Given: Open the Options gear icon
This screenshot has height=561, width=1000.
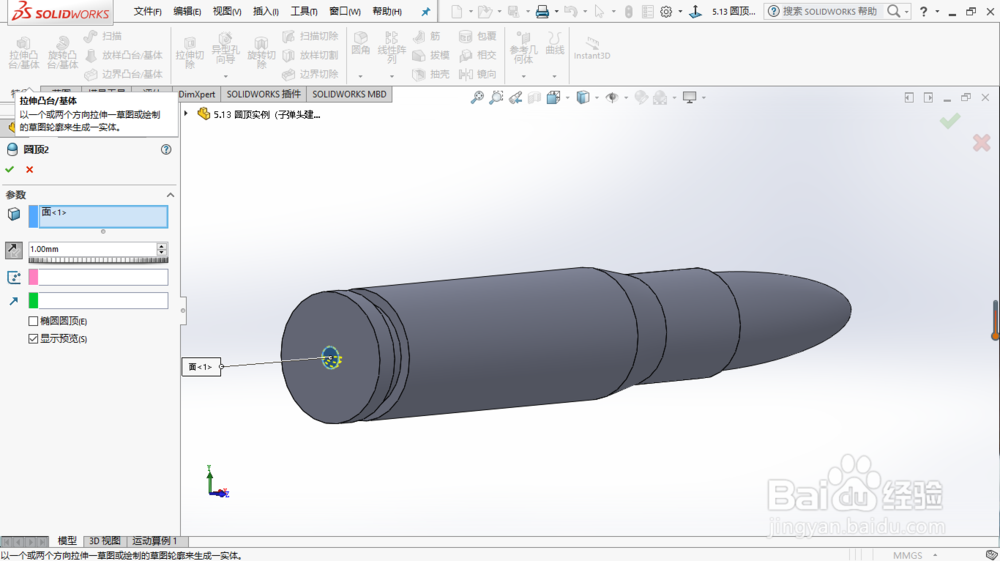Looking at the screenshot, I should point(666,11).
